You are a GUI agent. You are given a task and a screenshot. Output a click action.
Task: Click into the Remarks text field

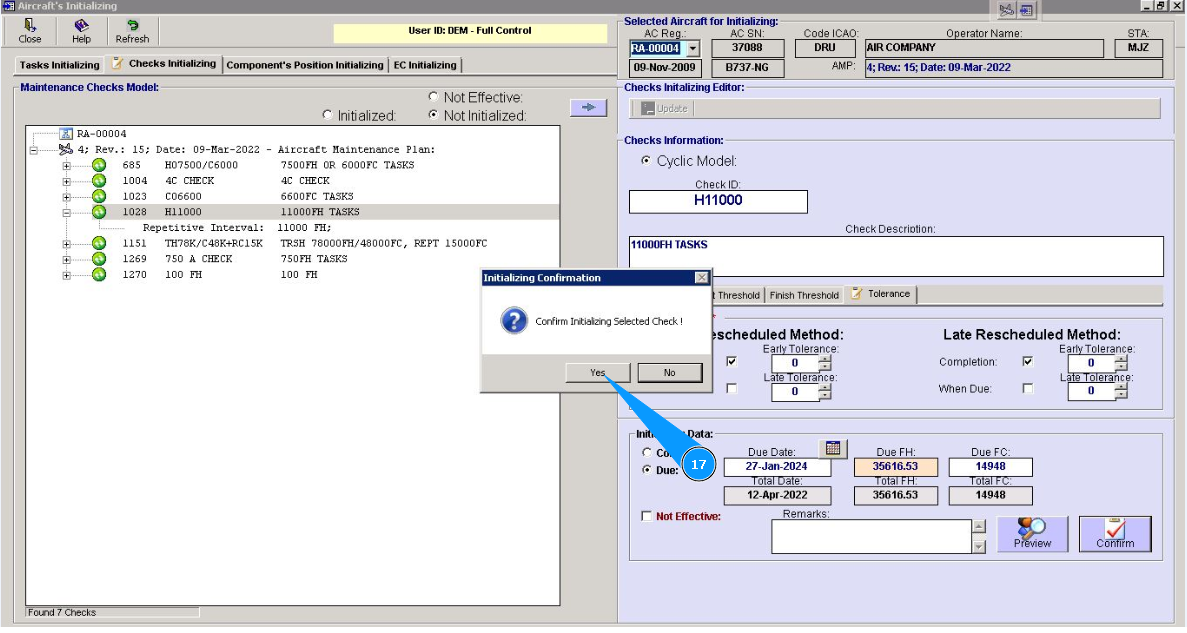(870, 536)
